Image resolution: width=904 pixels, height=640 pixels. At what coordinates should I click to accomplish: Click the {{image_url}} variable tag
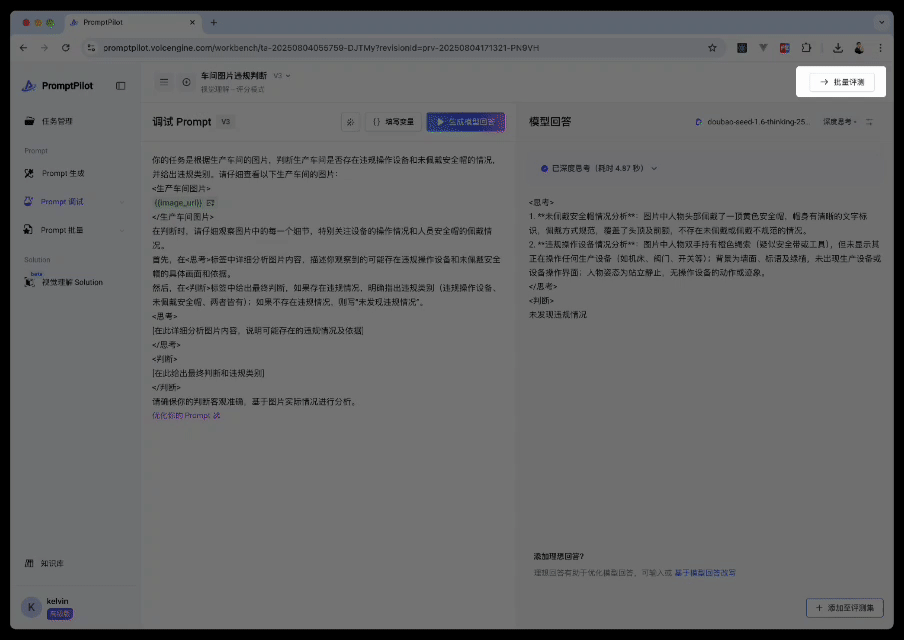[178, 203]
